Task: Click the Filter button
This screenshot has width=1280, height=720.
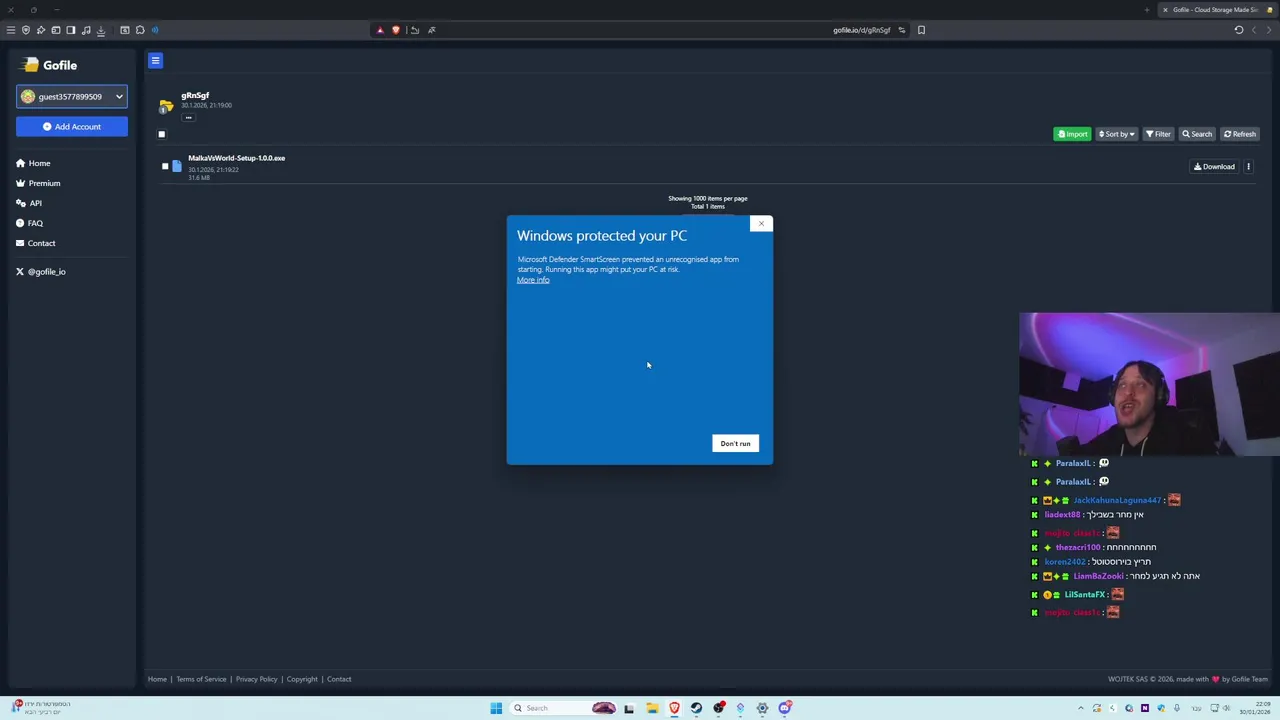Action: (x=1158, y=134)
